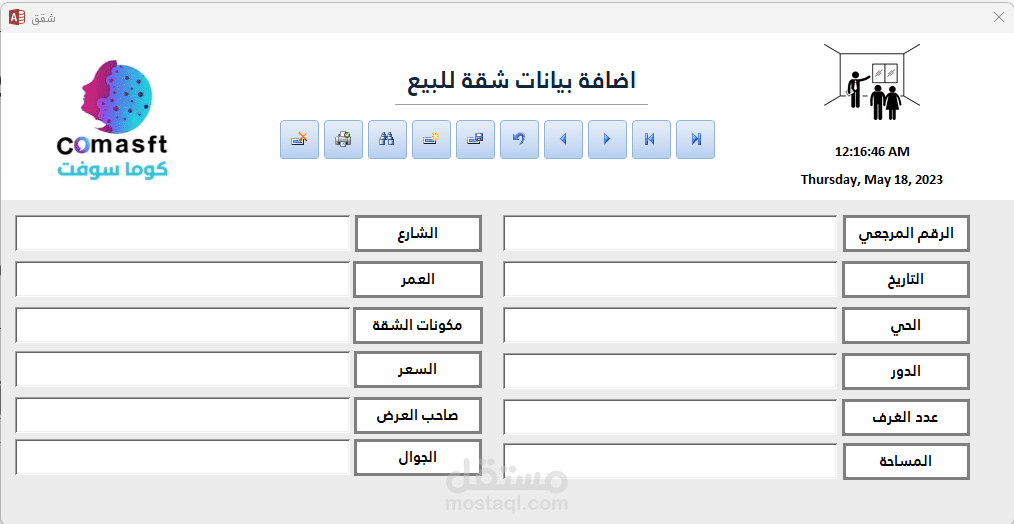Screen dimensions: 1014x524
Task: Undo the last change
Action: tap(519, 139)
